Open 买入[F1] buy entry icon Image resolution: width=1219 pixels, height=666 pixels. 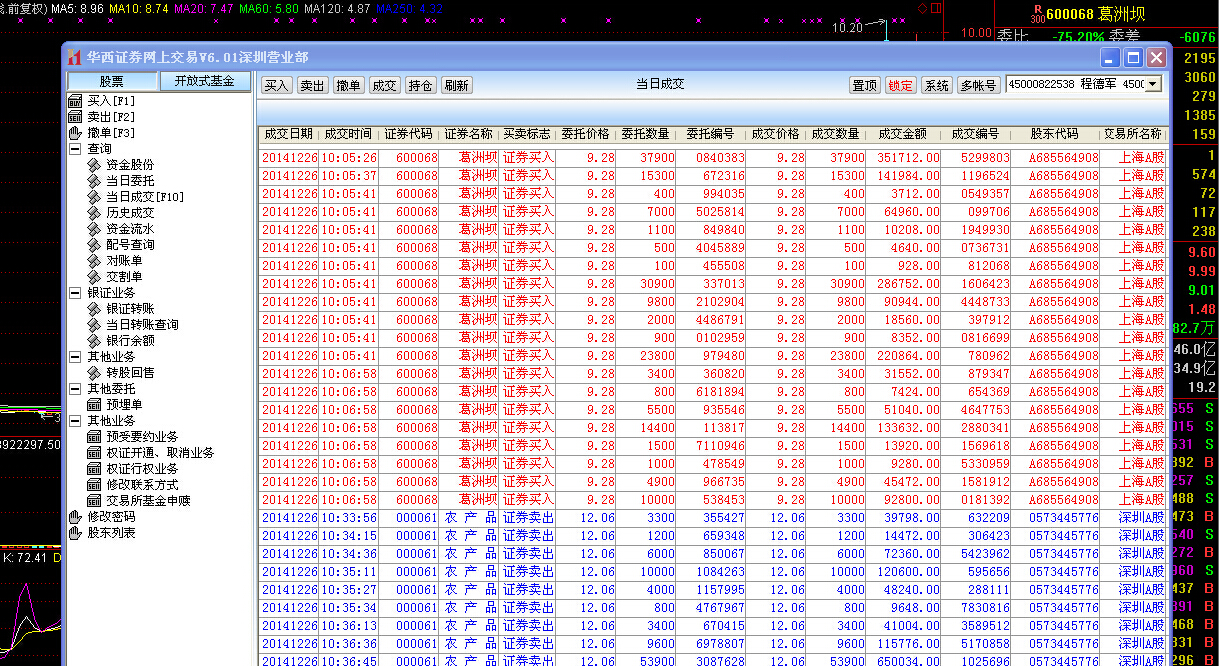(75, 101)
